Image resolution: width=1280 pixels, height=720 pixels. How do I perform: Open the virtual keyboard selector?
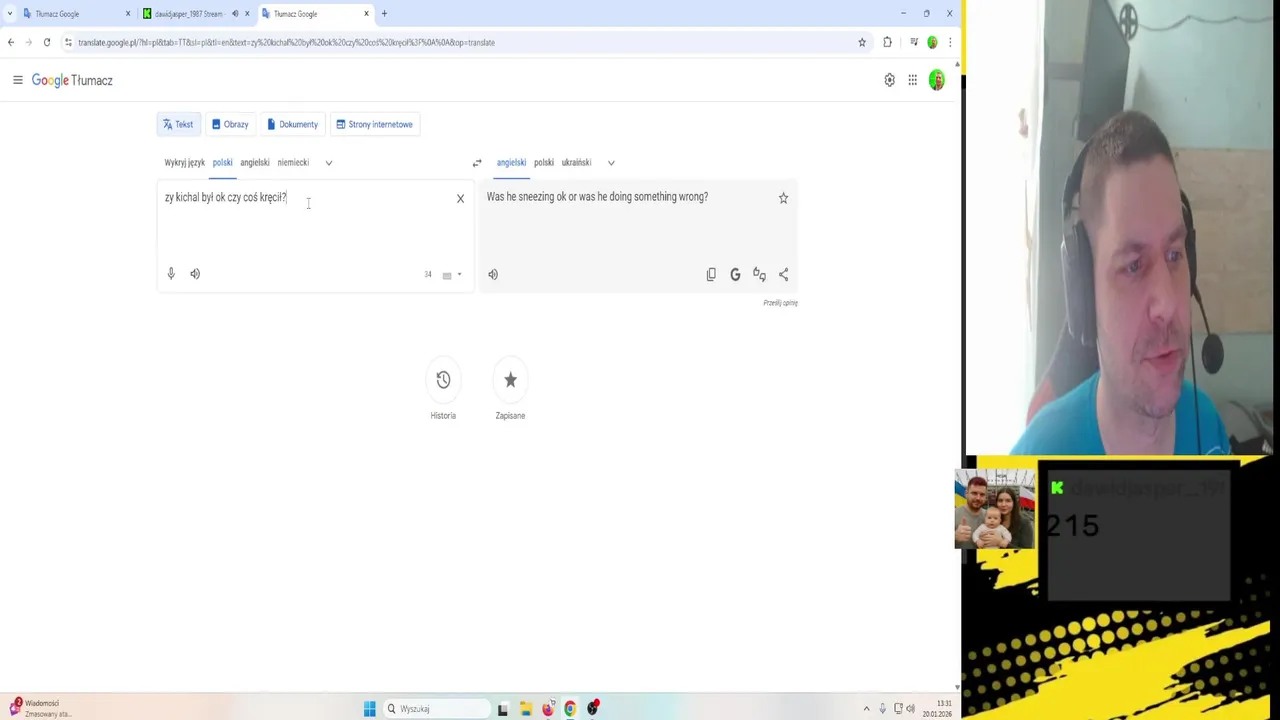[452, 275]
